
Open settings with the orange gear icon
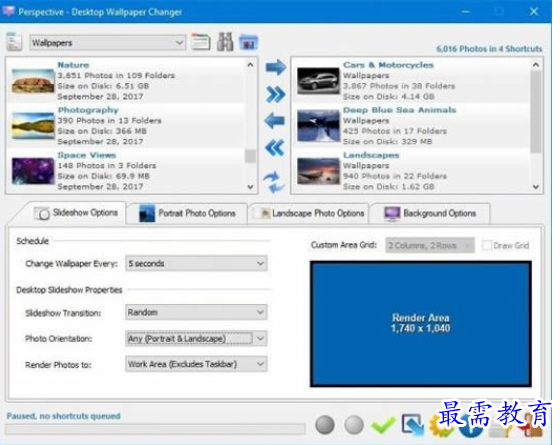pyautogui.click(x=440, y=426)
